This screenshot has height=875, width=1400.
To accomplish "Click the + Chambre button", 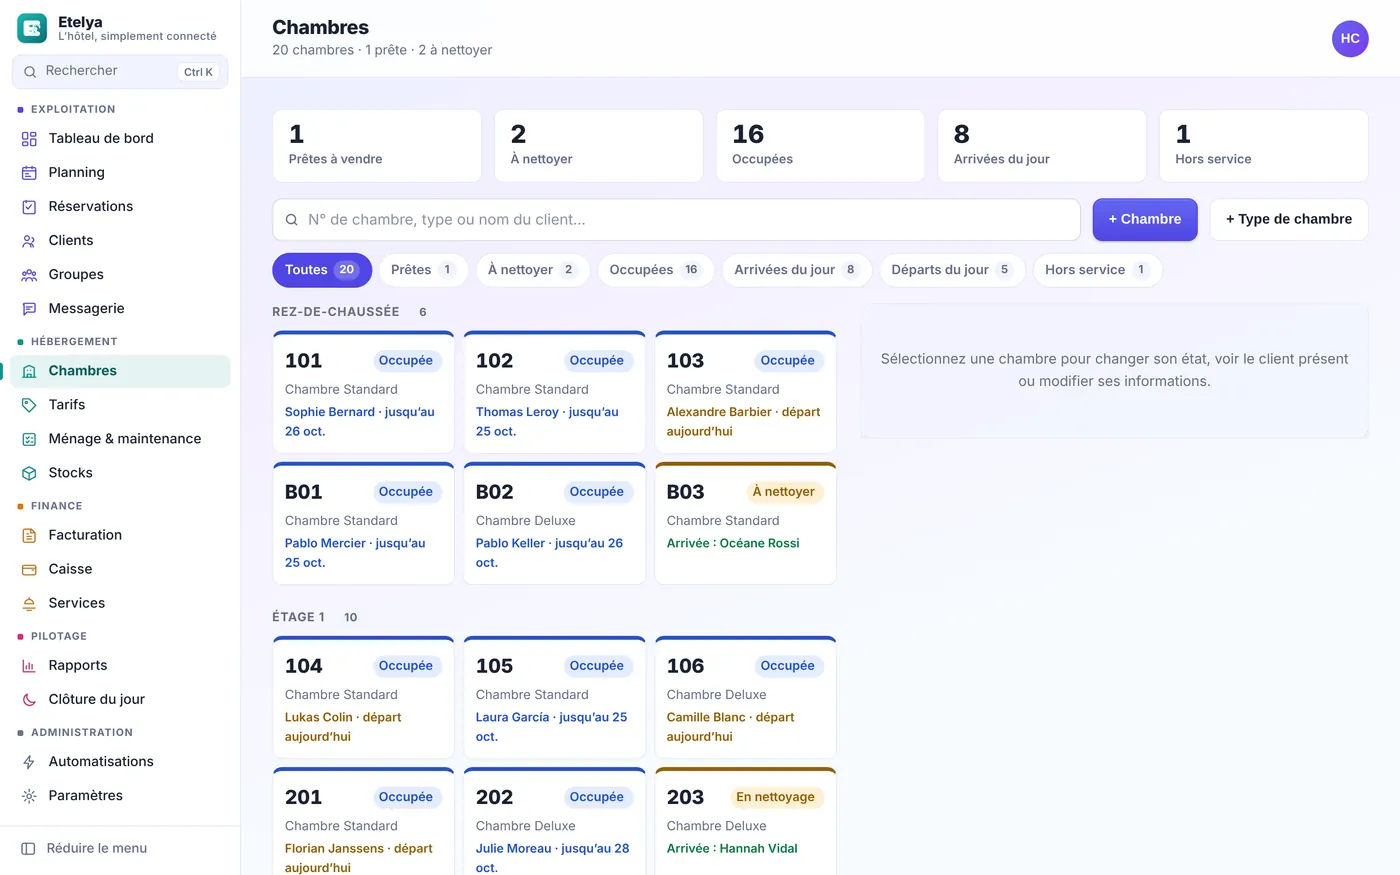I will 1145,220.
